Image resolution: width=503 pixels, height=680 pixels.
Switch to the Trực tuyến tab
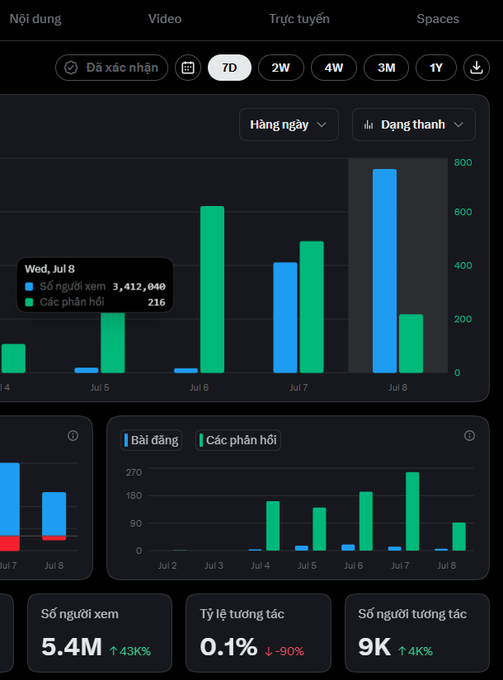pyautogui.click(x=299, y=19)
